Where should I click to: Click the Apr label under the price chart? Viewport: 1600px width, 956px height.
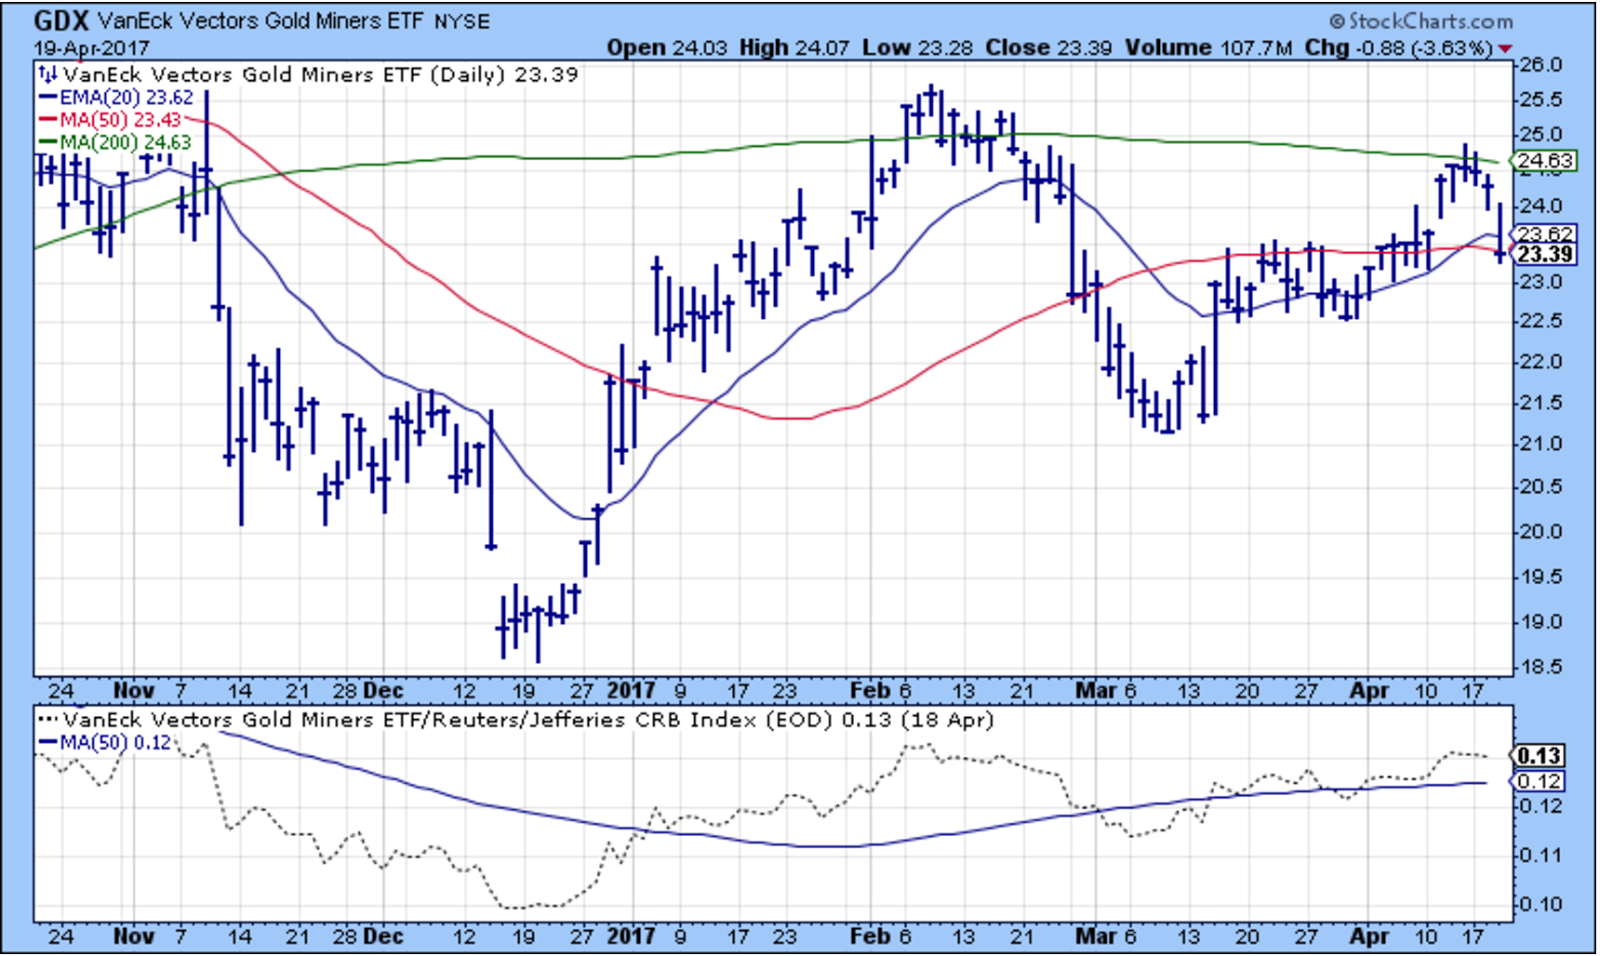(1369, 691)
